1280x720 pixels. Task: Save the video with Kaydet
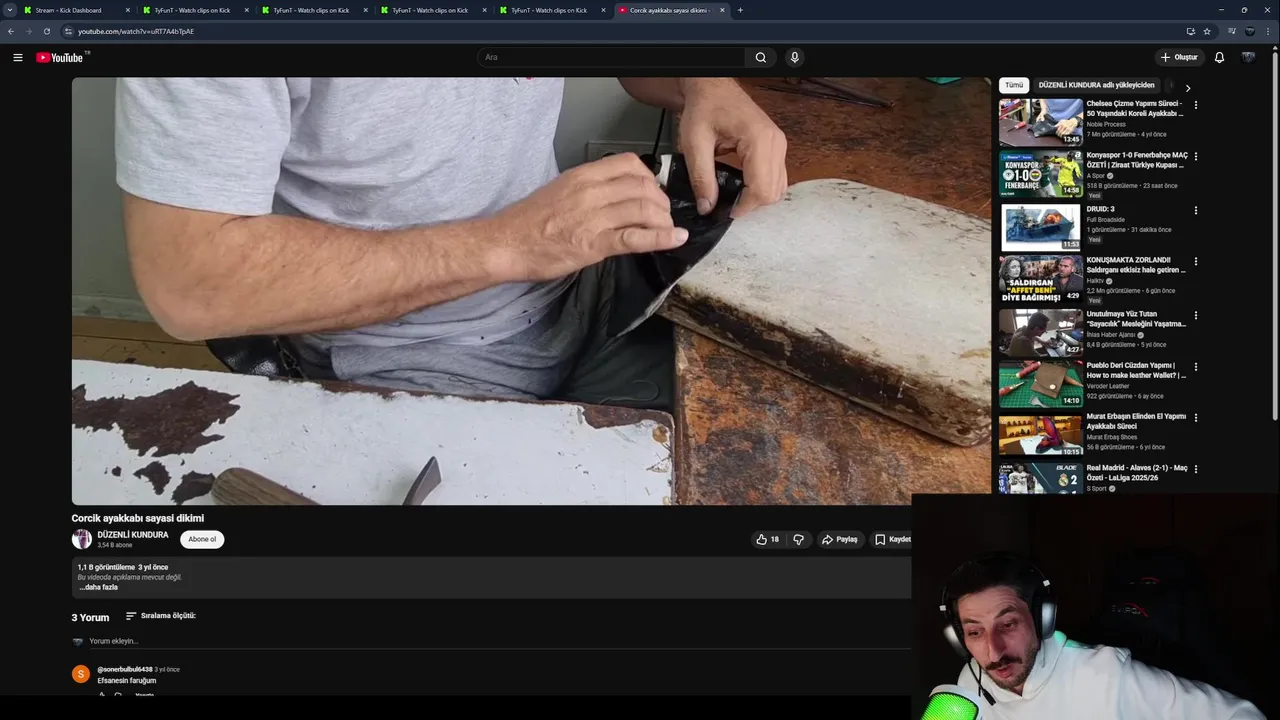pos(892,539)
